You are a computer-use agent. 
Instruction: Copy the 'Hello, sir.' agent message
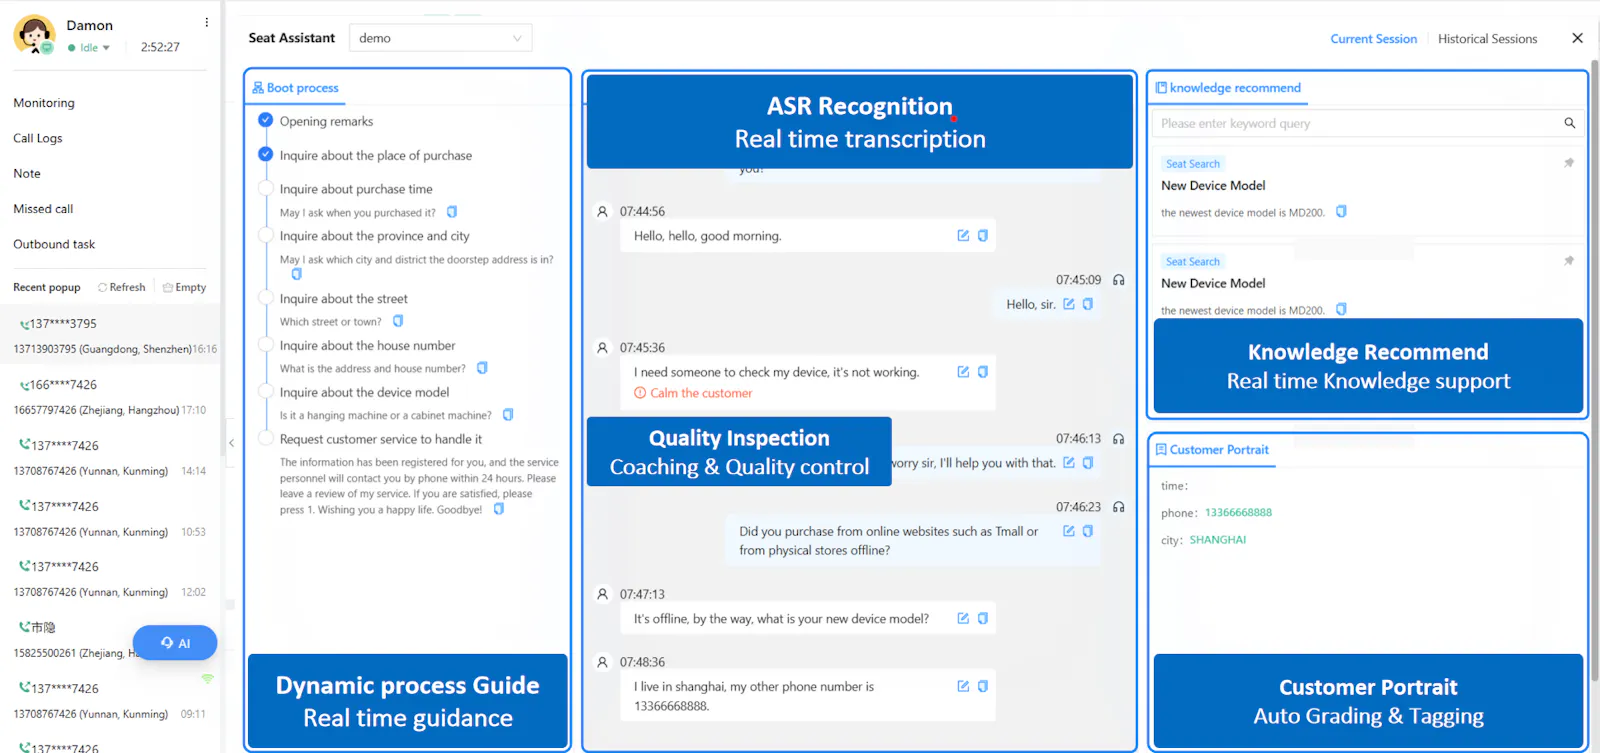click(x=1088, y=304)
